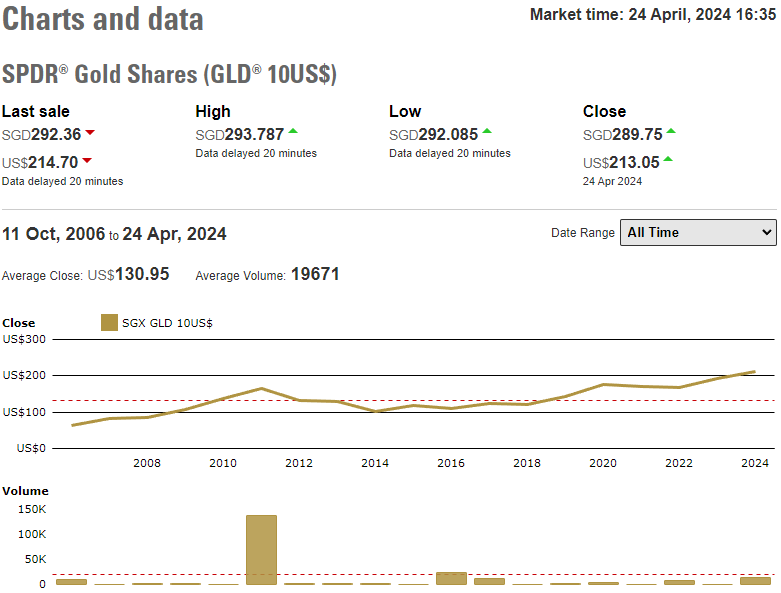This screenshot has width=781, height=593.
Task: Click the Volume chart heading
Action: 25,491
